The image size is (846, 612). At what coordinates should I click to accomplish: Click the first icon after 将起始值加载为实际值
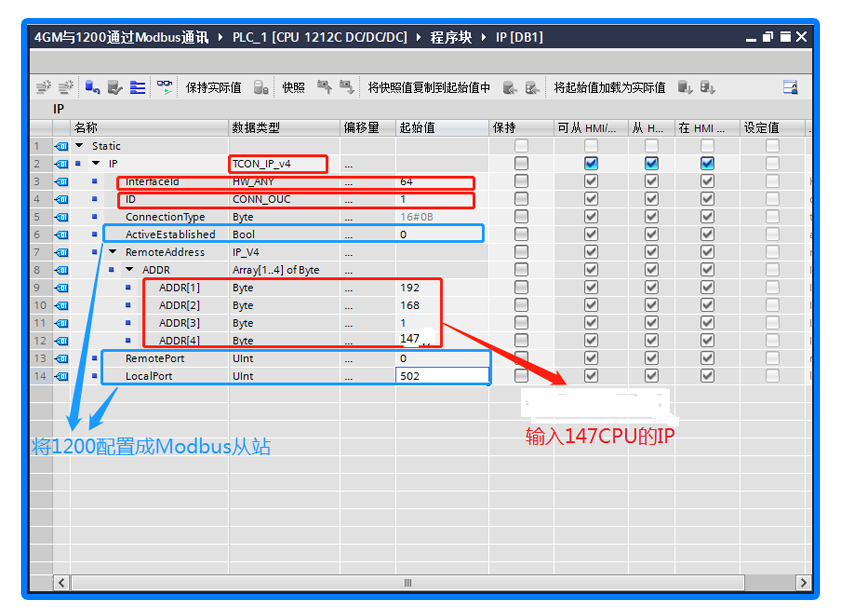685,87
